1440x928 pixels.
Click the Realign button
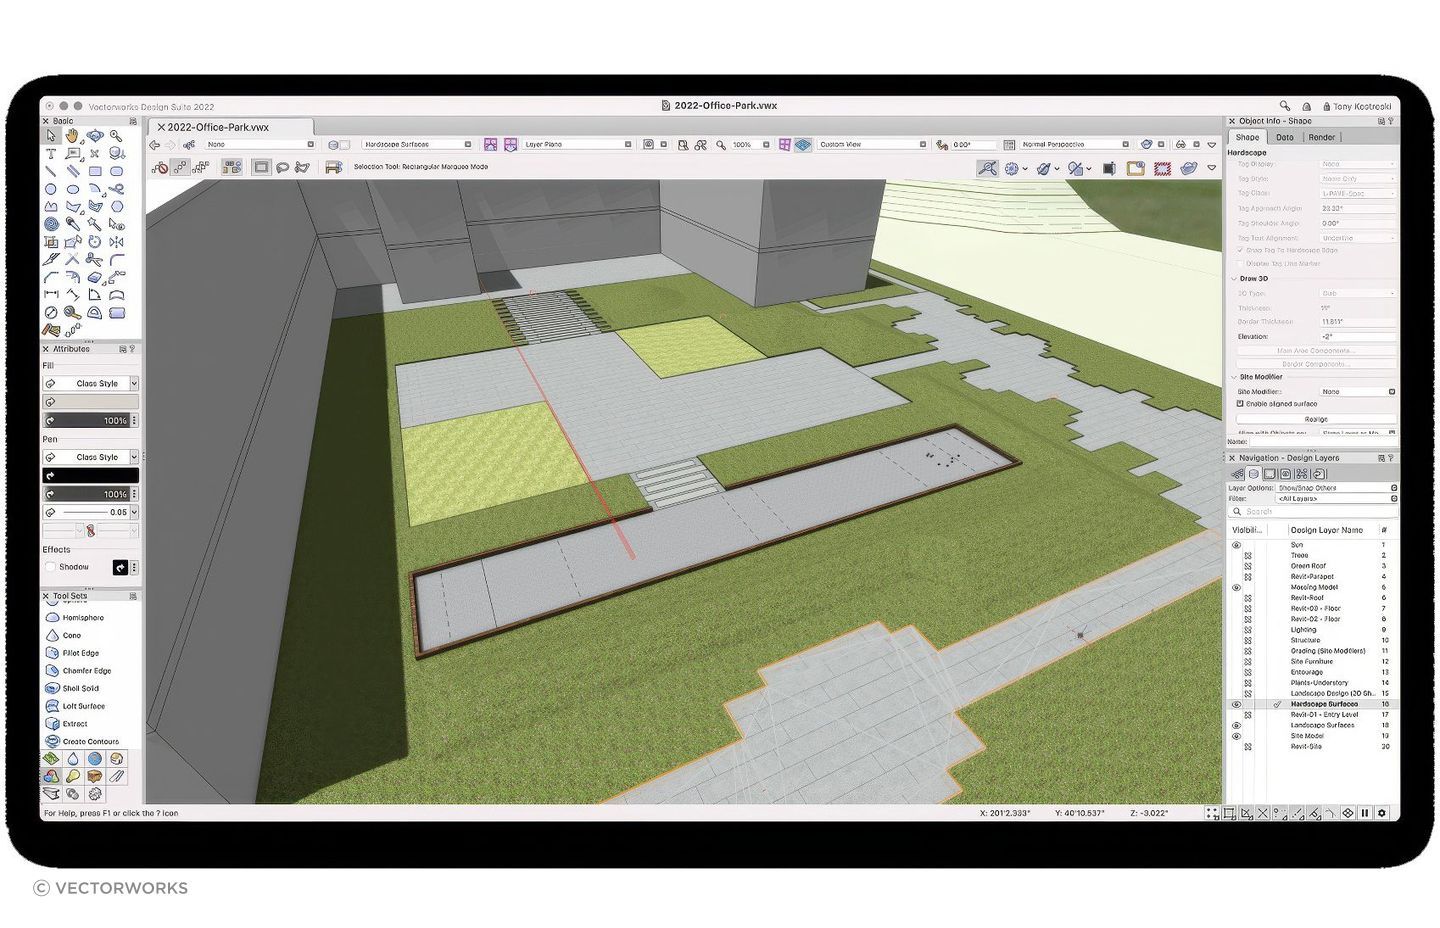[1317, 418]
